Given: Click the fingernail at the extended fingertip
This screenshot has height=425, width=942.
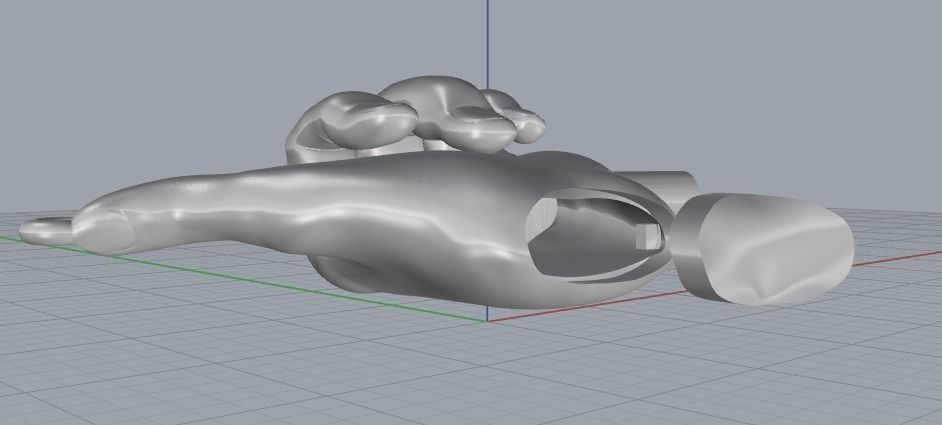Looking at the screenshot, I should click(103, 233).
